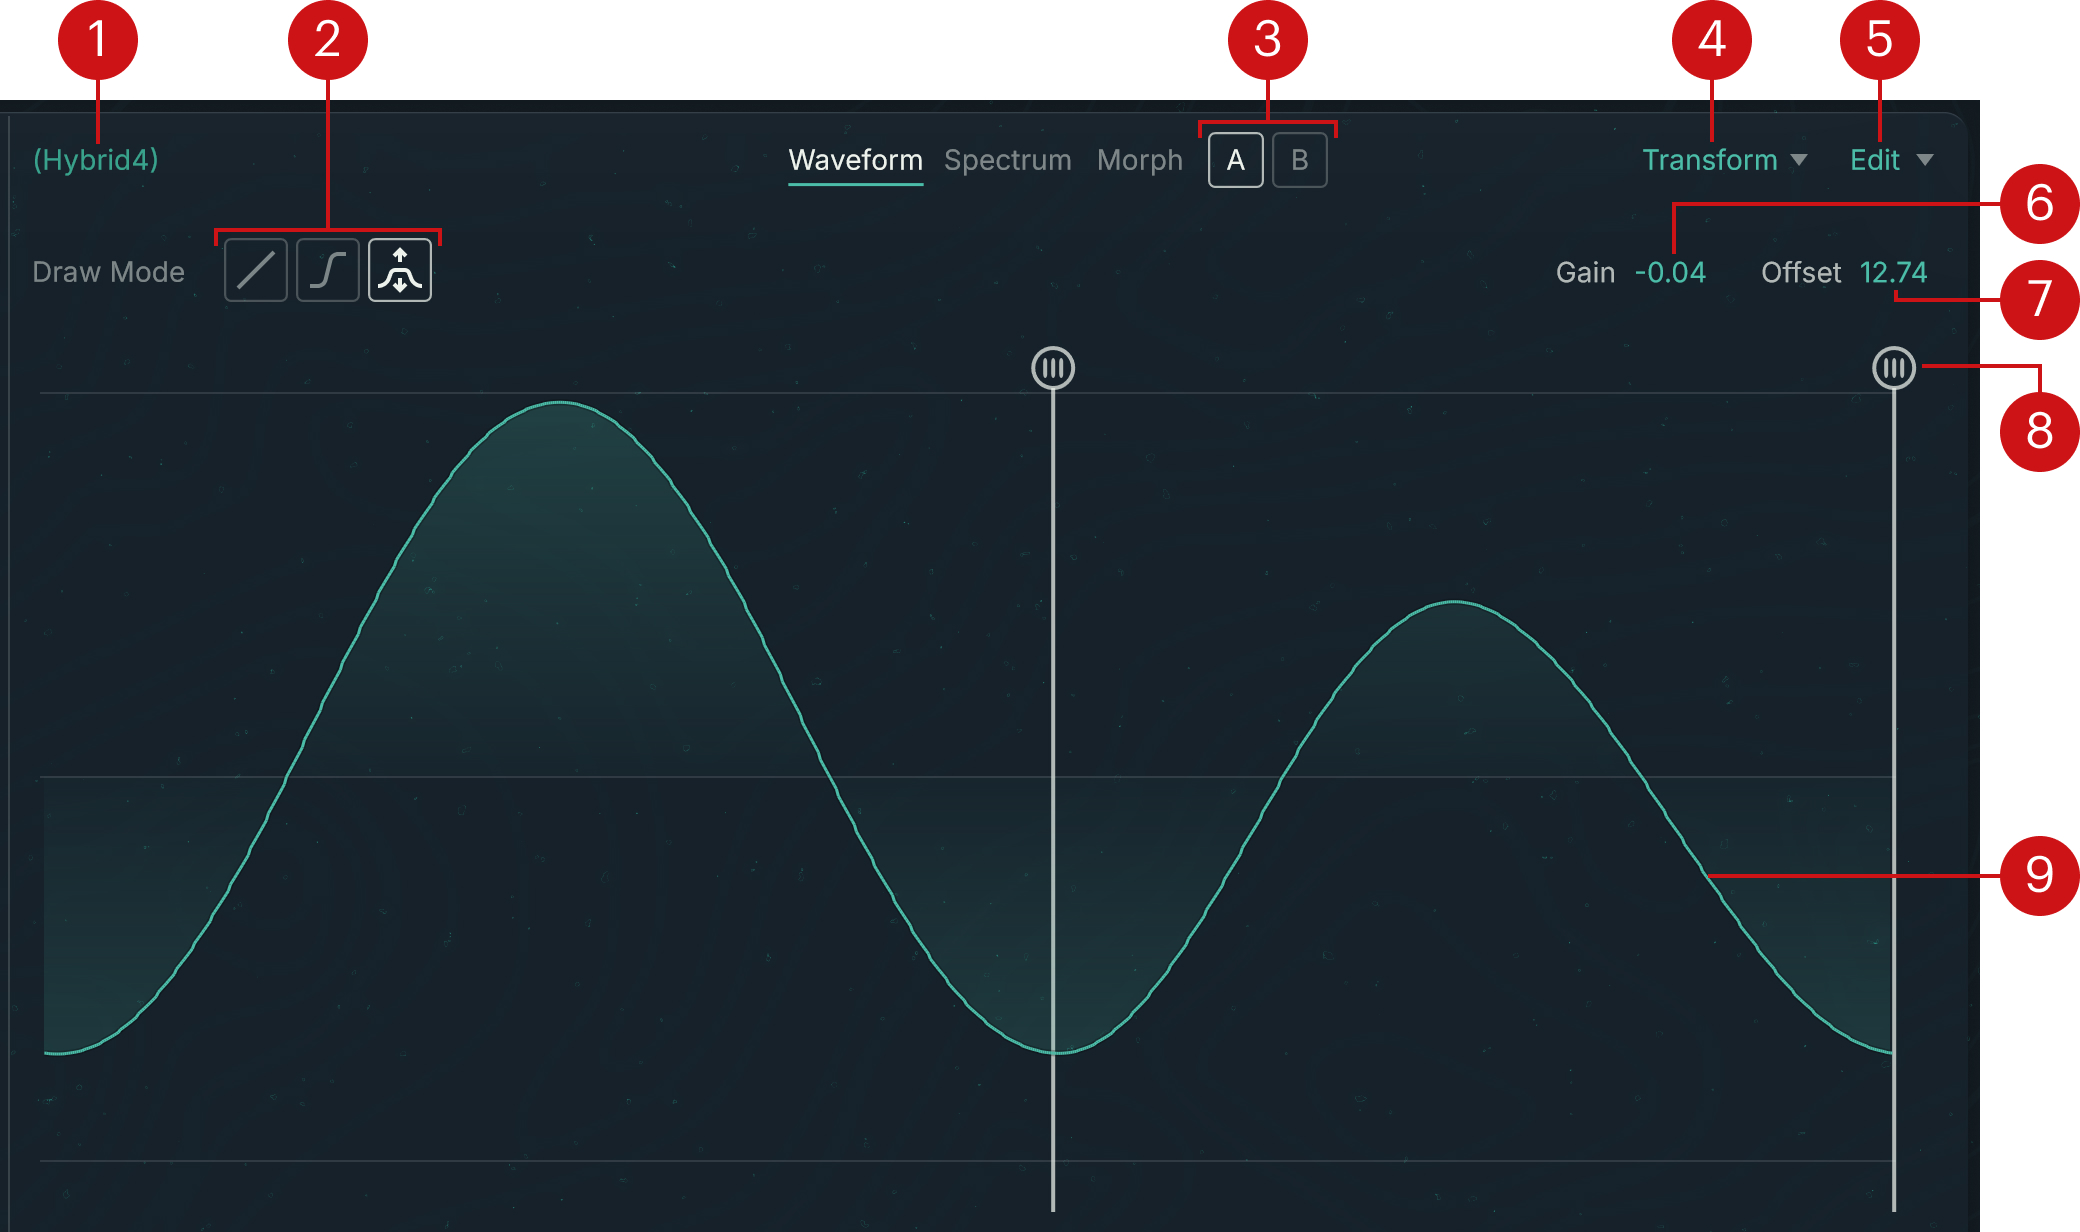
Task: Switch to the Spectrum tab
Action: 1007,160
